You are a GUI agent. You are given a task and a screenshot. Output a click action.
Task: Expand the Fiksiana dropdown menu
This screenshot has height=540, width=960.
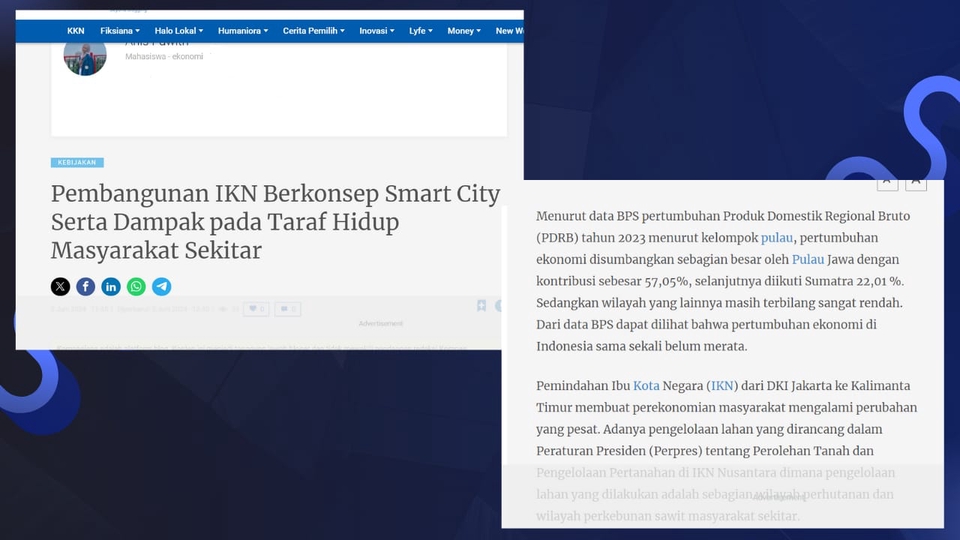click(120, 31)
